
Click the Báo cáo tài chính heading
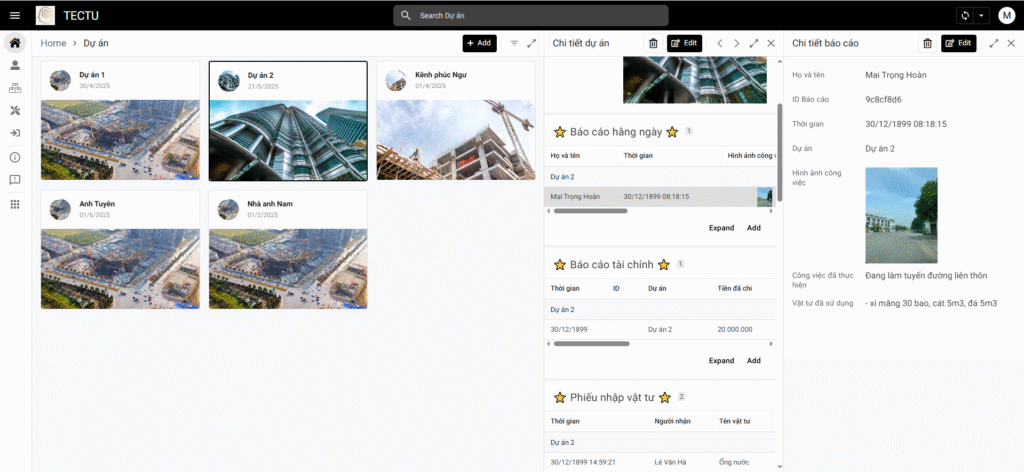coord(612,264)
